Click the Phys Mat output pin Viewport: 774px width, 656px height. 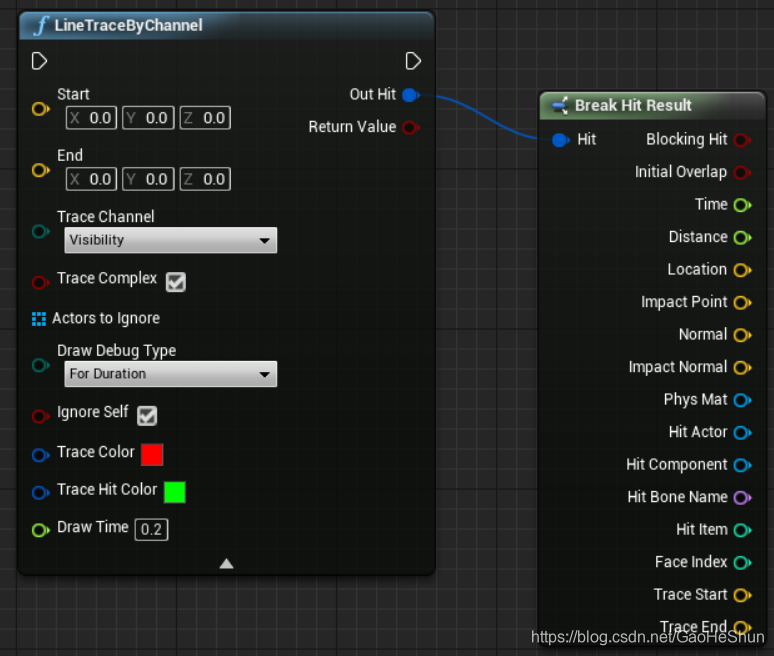point(742,400)
